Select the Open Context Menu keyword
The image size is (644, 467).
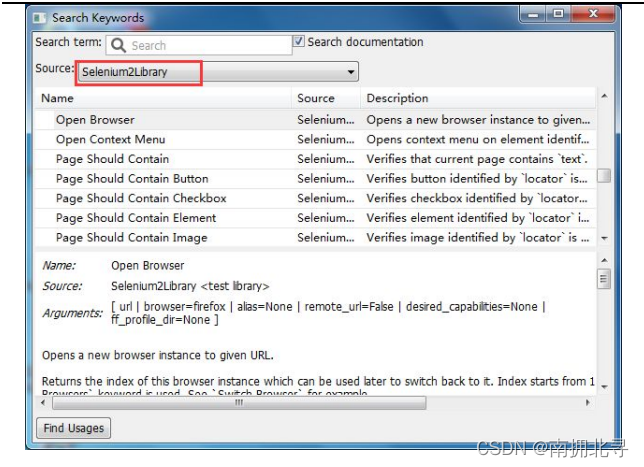[x=315, y=140]
